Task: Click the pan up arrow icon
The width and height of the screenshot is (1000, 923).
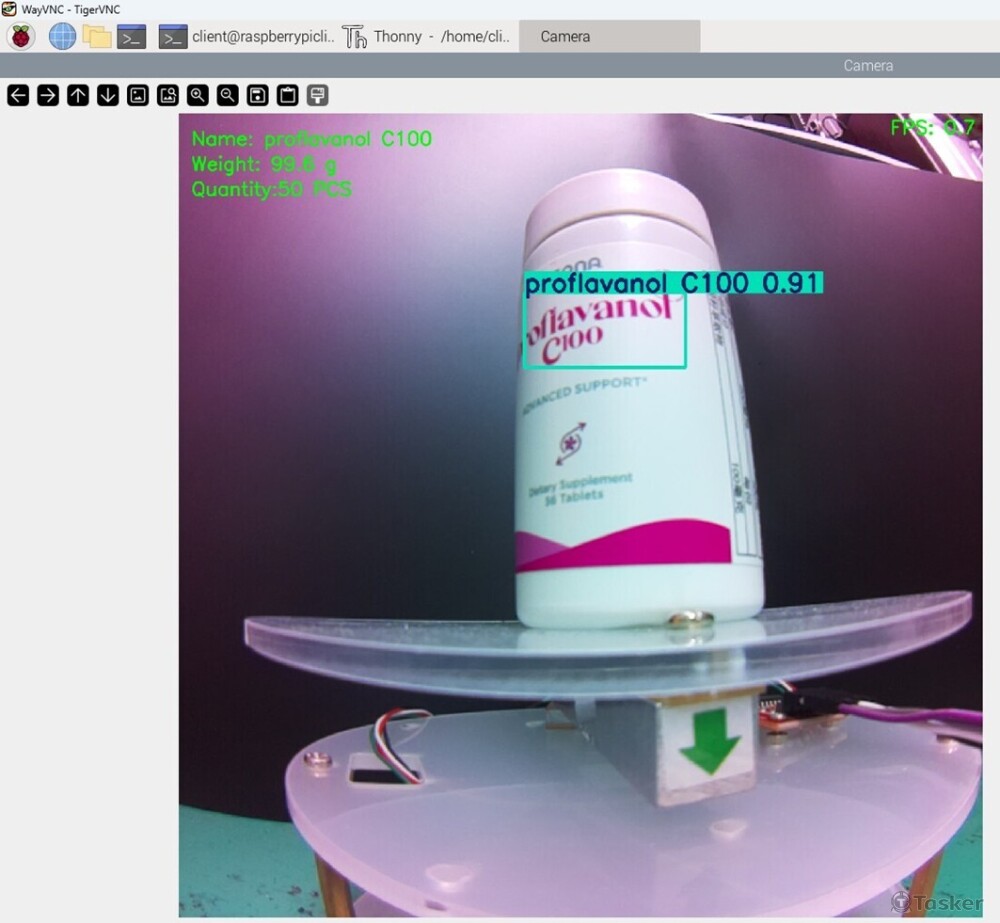Action: point(78,96)
